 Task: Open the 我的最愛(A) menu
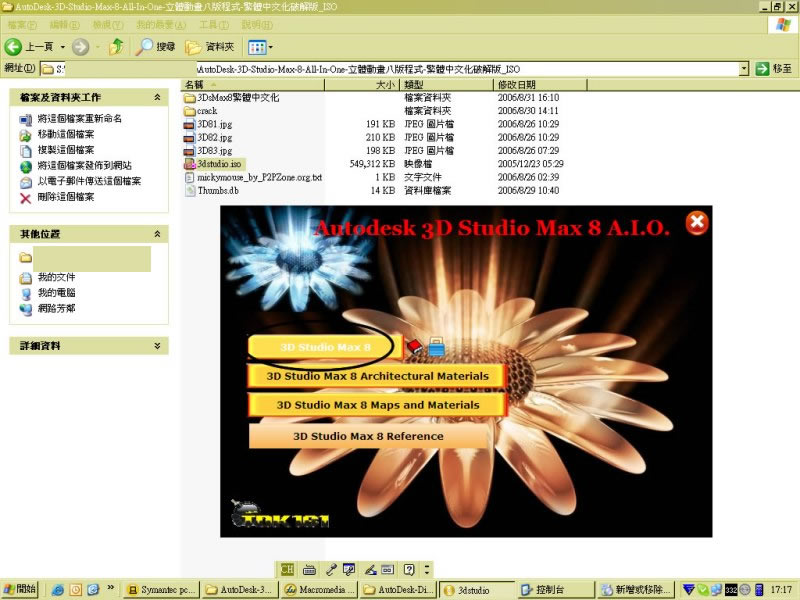click(161, 24)
